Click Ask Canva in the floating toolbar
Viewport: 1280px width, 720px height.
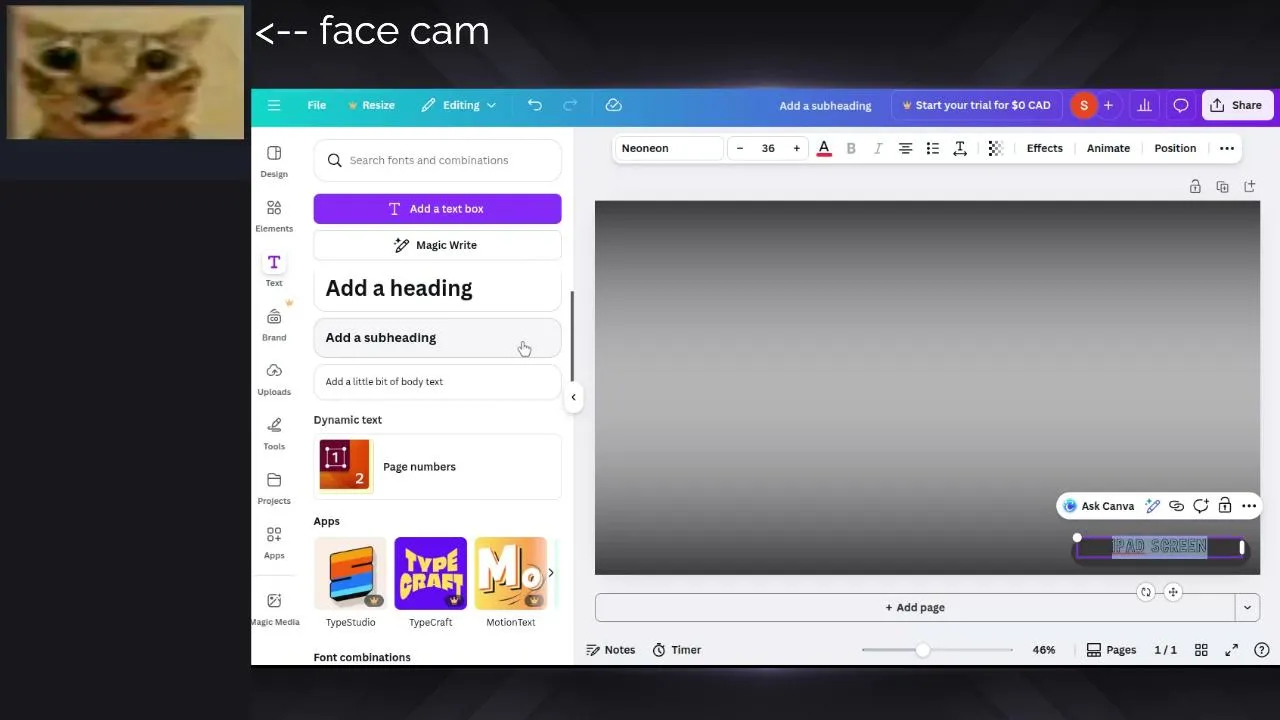[1098, 506]
